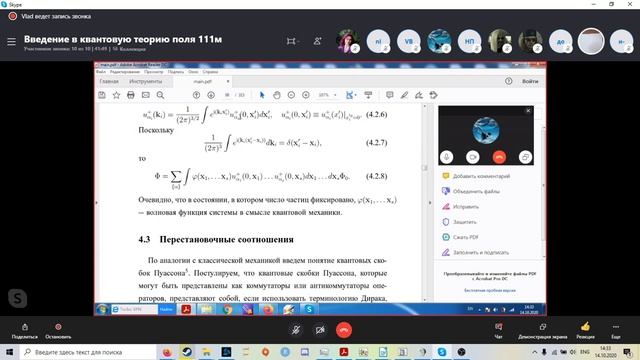This screenshot has width=640, height=360.
Task: Save the PDF with floppy icon
Action: 102,95
